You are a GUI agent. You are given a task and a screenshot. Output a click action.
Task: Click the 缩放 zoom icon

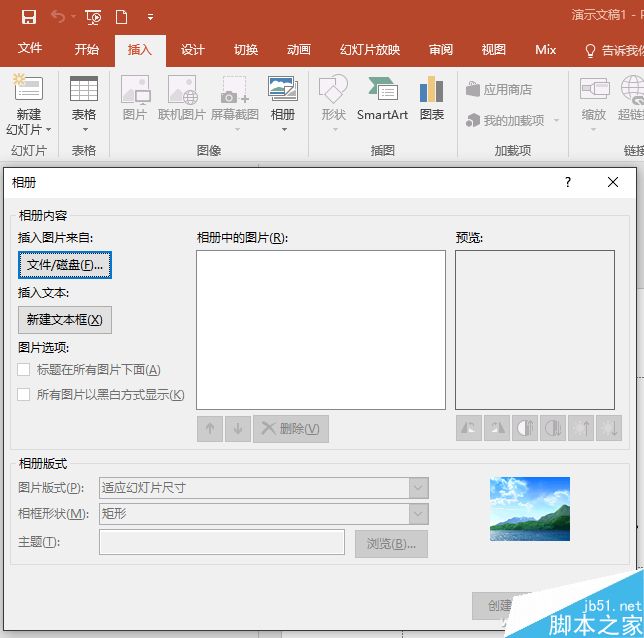[x=594, y=89]
